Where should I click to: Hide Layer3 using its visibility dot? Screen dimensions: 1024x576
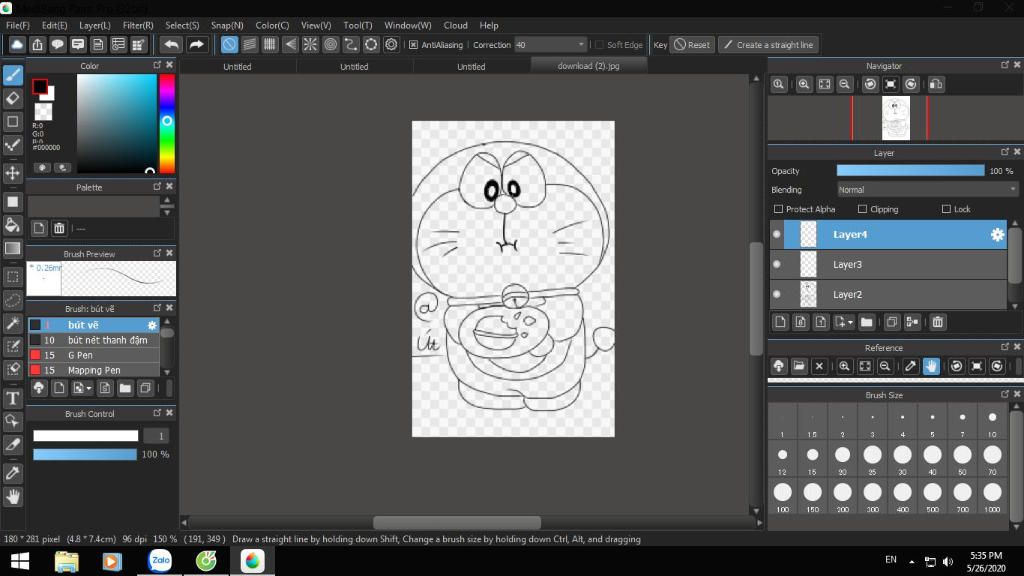pos(776,265)
